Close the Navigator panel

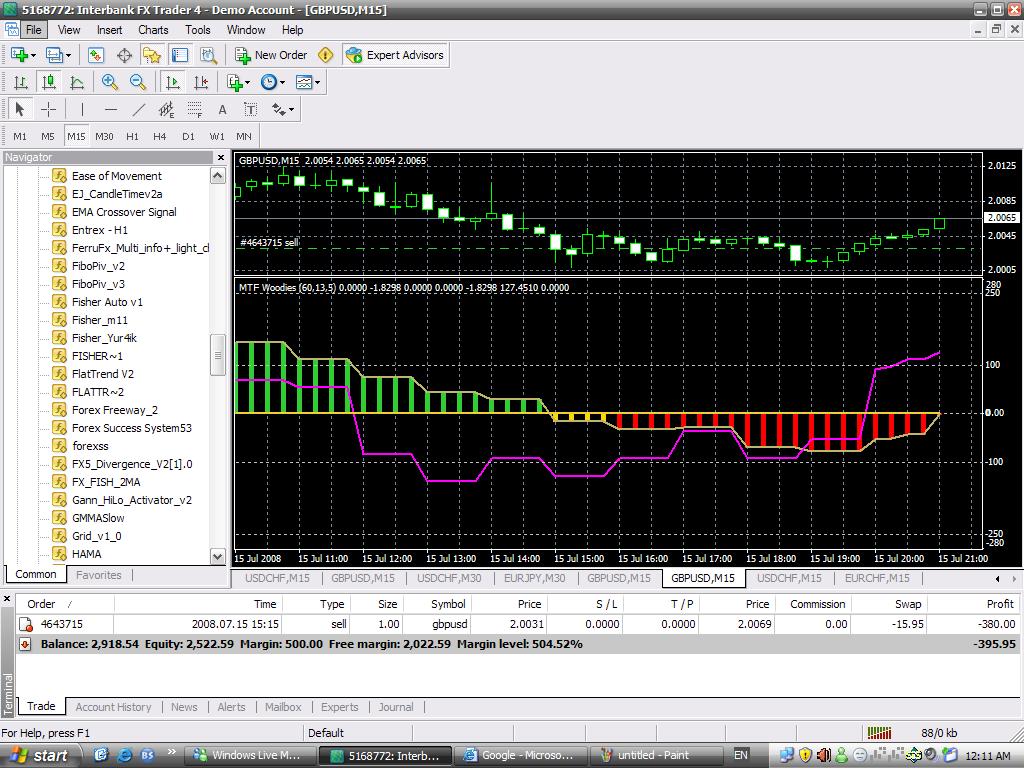point(221,157)
